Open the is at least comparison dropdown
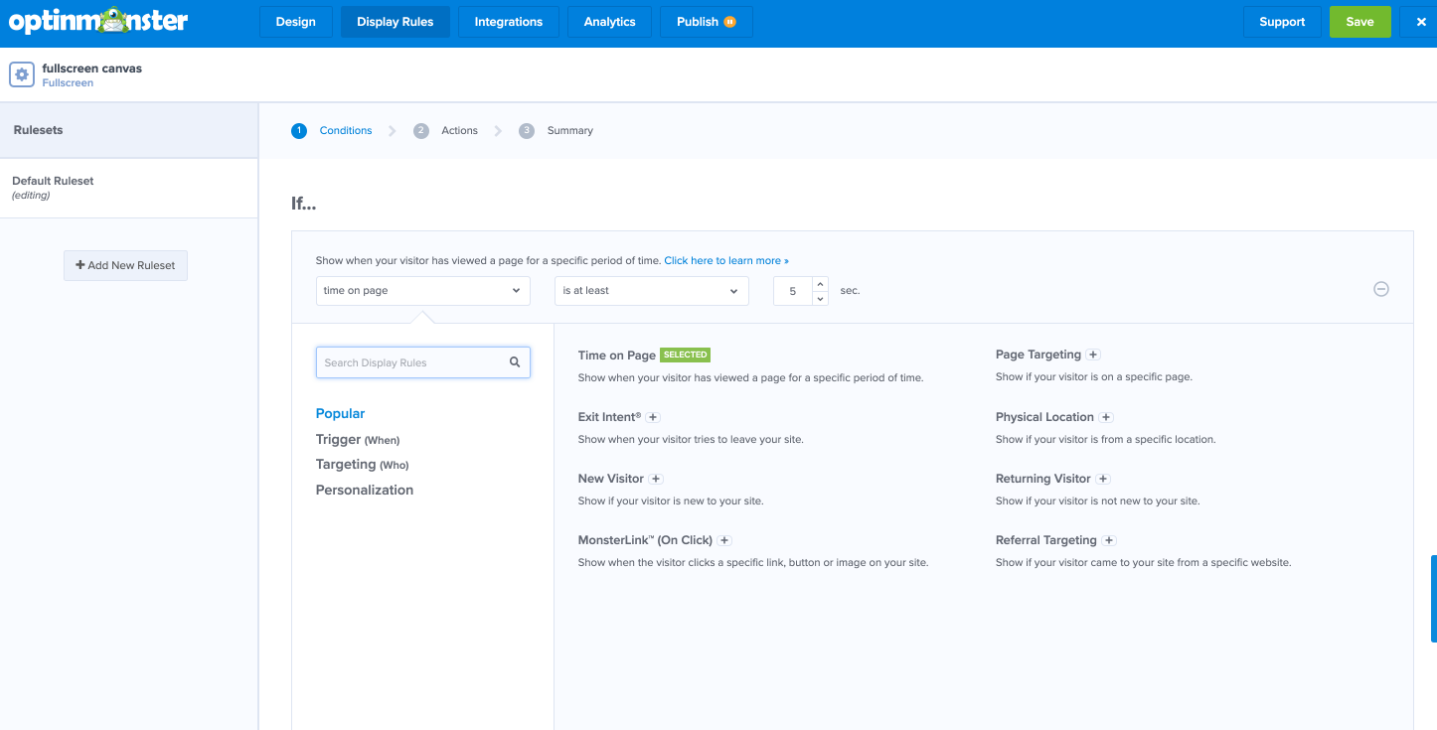The width and height of the screenshot is (1437, 730). pos(651,290)
